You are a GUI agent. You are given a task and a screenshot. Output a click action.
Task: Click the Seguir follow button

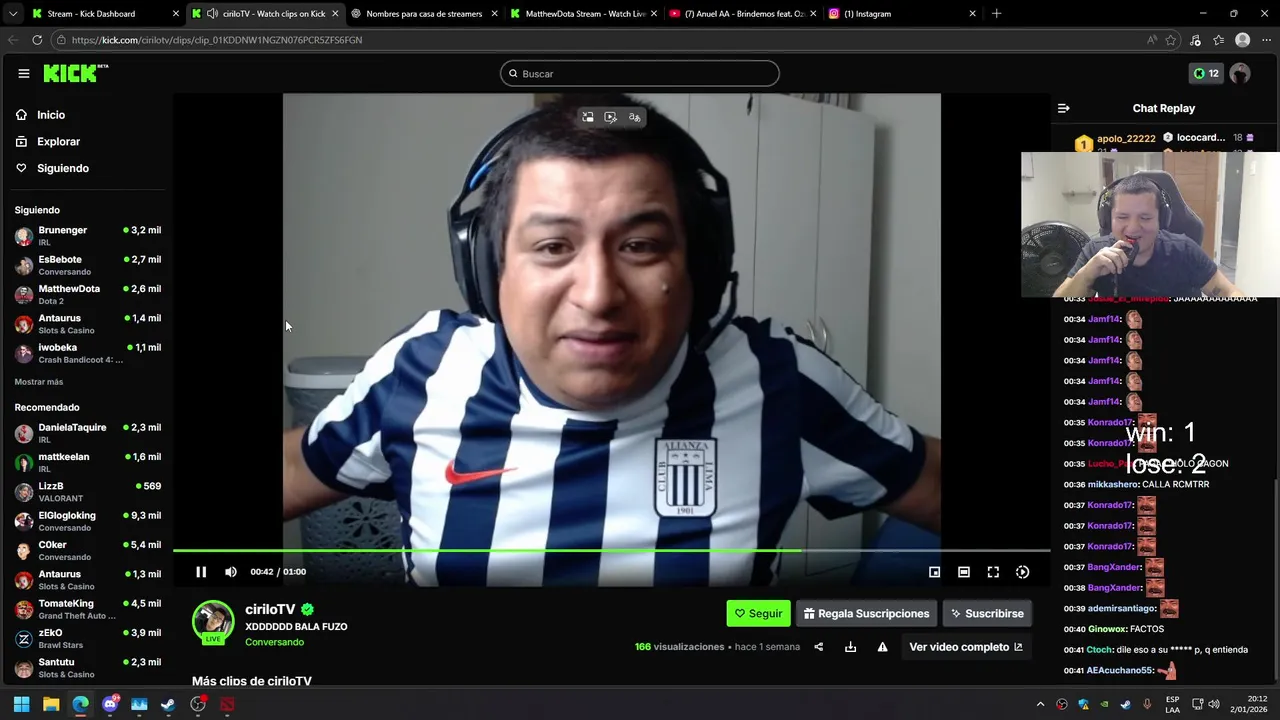coord(758,614)
